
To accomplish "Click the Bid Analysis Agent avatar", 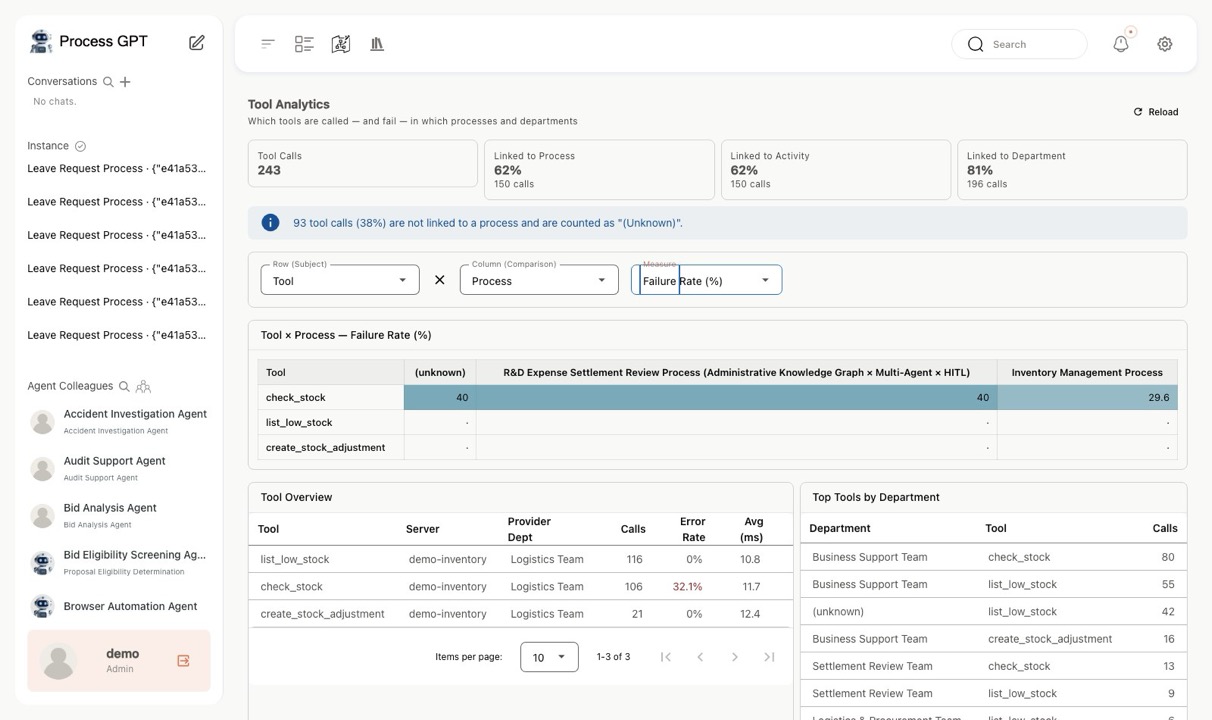I will click(x=42, y=516).
